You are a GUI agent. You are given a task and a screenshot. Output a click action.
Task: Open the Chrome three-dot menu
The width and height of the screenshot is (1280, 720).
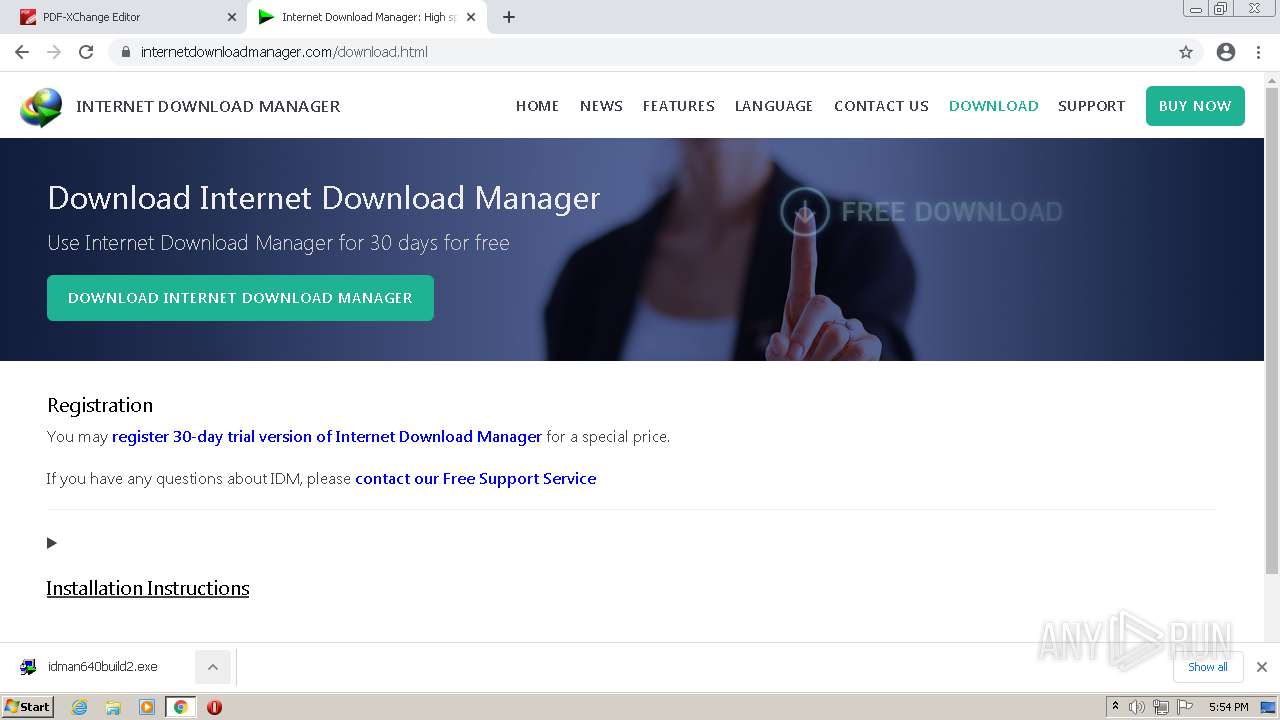tap(1258, 52)
